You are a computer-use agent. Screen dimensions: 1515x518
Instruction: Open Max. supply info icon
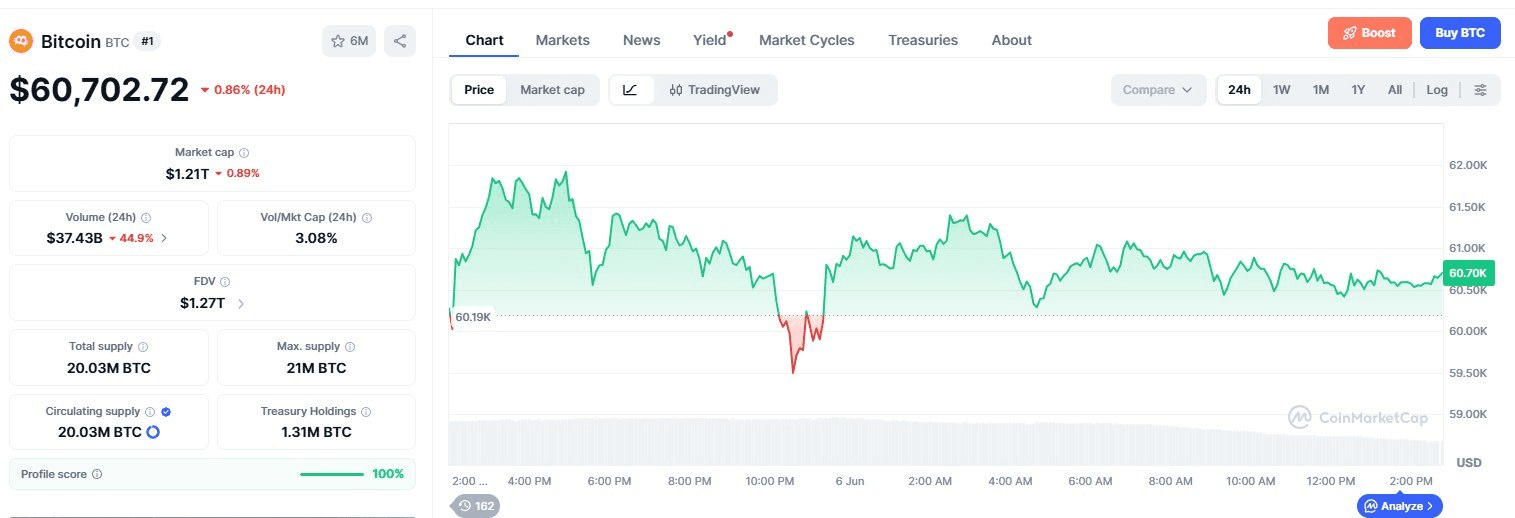click(351, 347)
